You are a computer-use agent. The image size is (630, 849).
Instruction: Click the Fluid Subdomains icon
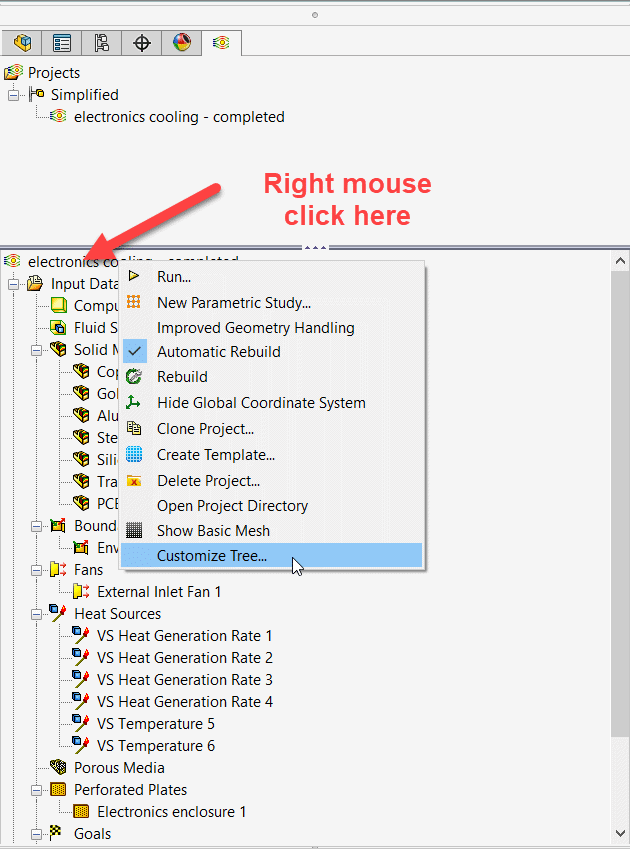[58, 328]
